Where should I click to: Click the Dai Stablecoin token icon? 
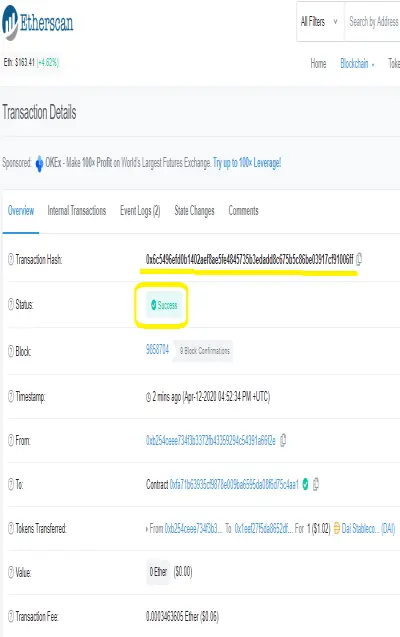tap(337, 528)
